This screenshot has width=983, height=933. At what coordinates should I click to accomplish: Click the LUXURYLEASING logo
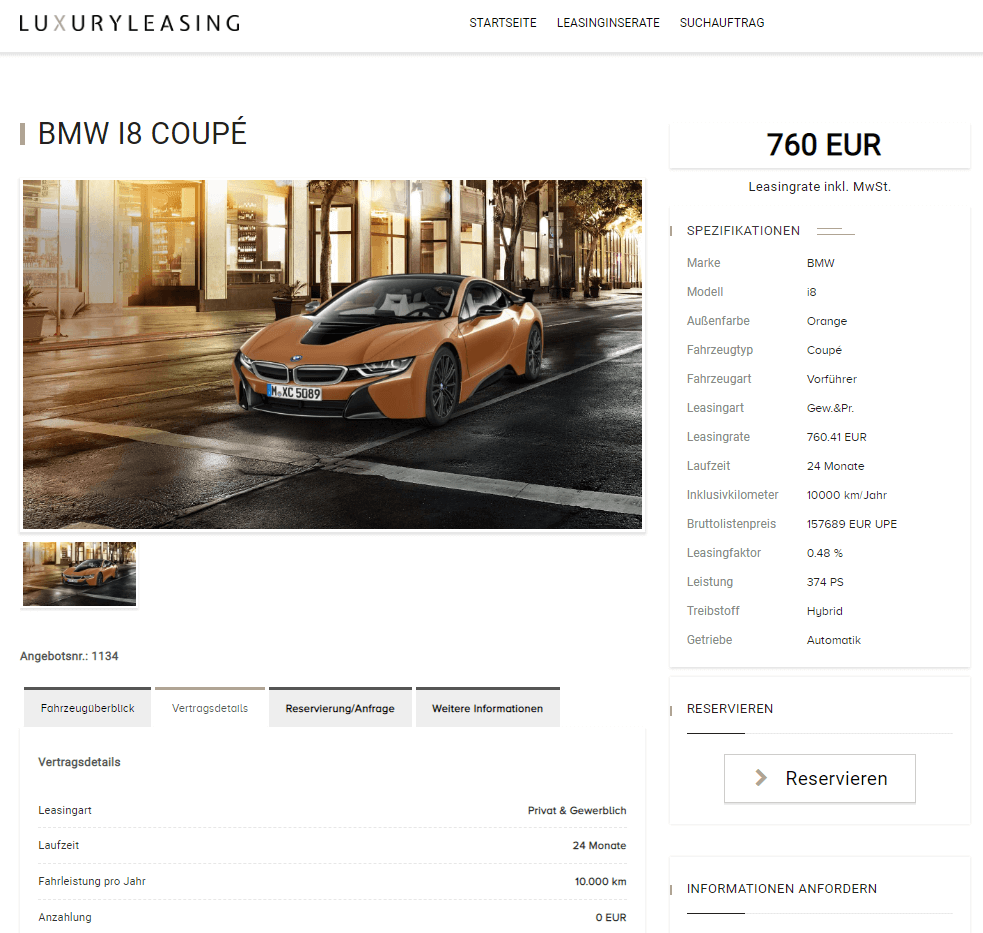(x=130, y=23)
